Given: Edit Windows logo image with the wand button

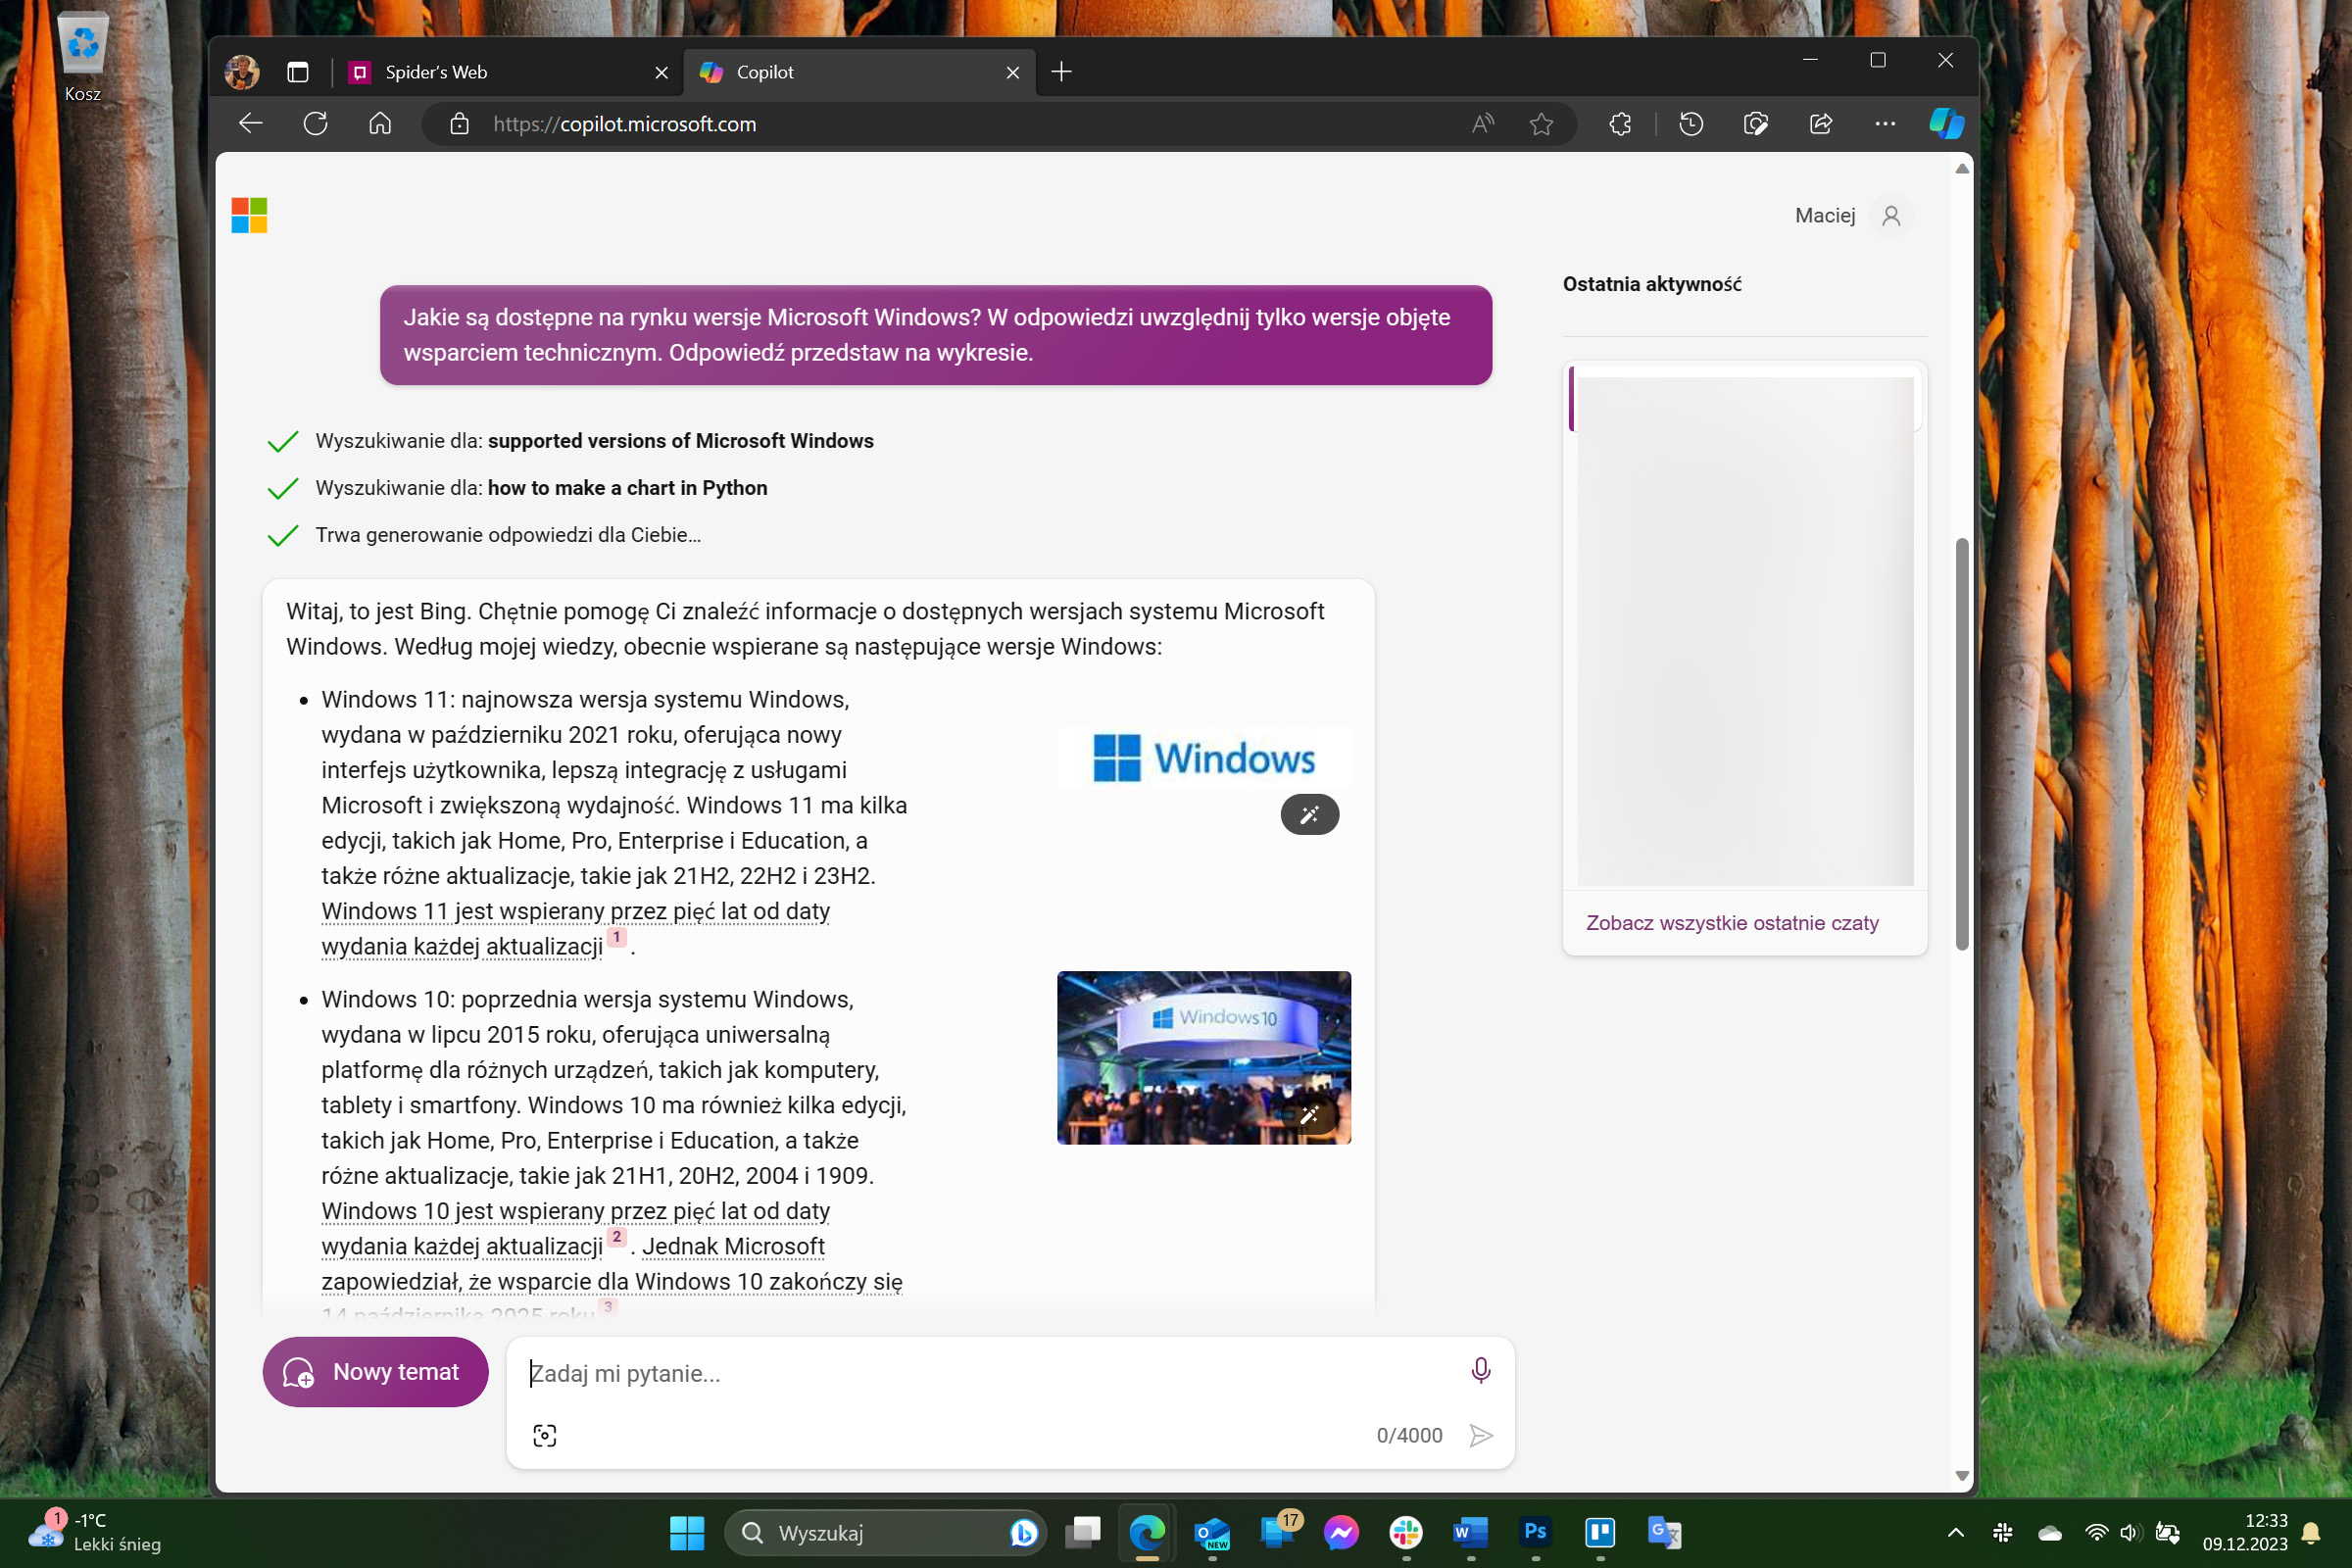Looking at the screenshot, I should 1310,815.
